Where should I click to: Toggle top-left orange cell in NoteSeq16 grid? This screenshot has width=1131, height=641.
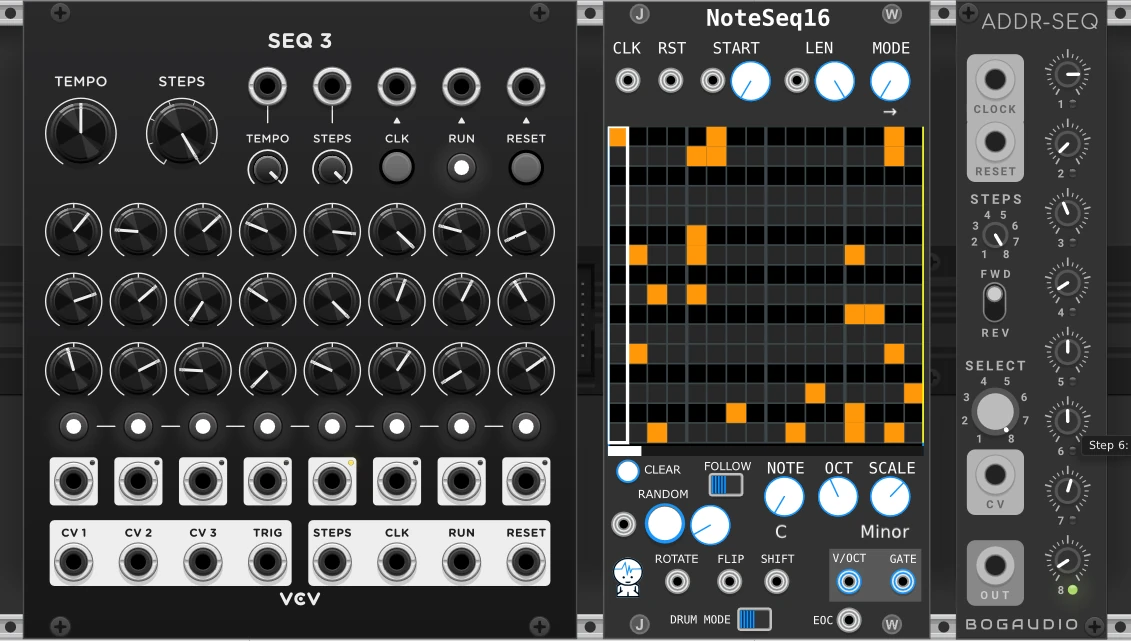click(618, 136)
